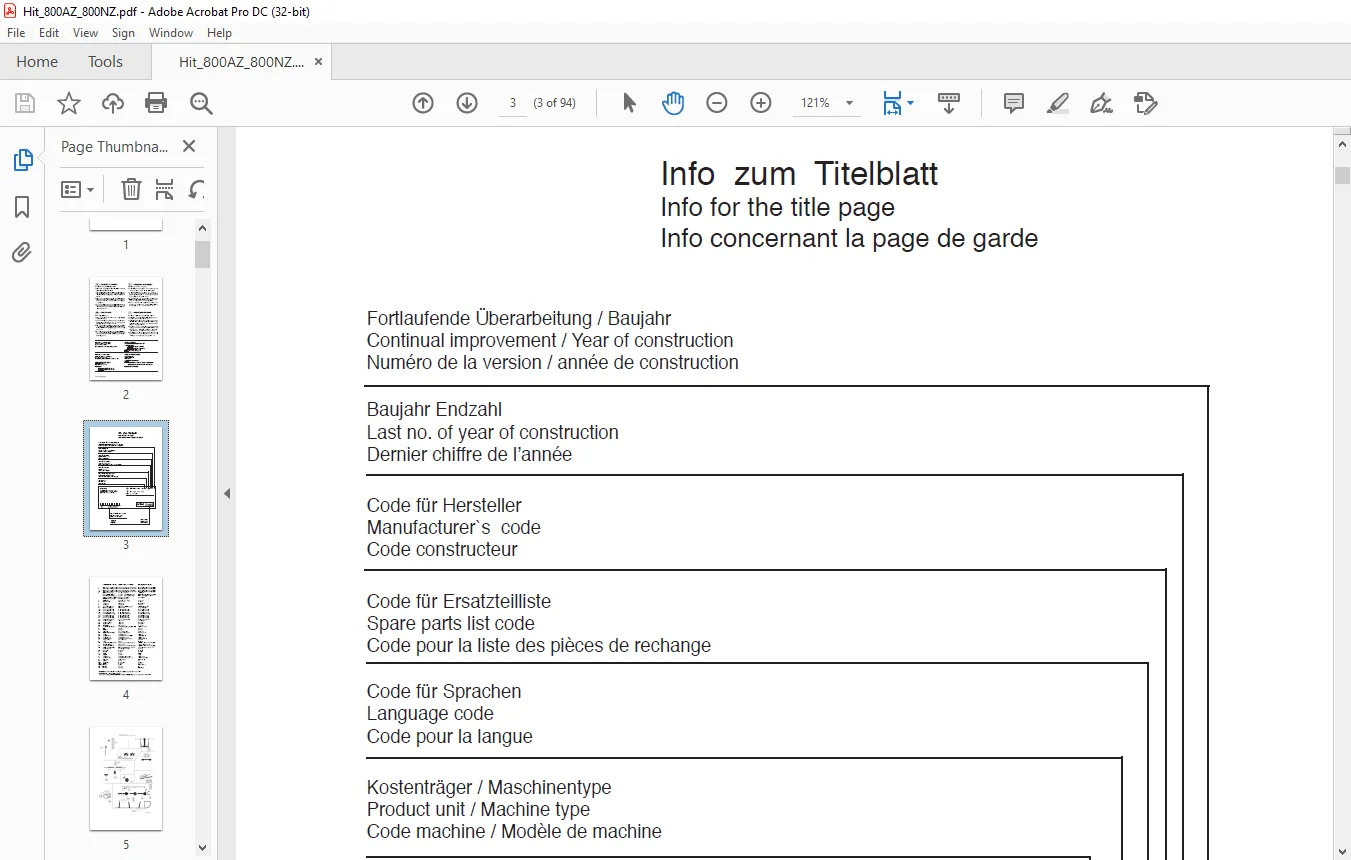Open the Help menu
This screenshot has width=1351, height=860.
pos(219,33)
